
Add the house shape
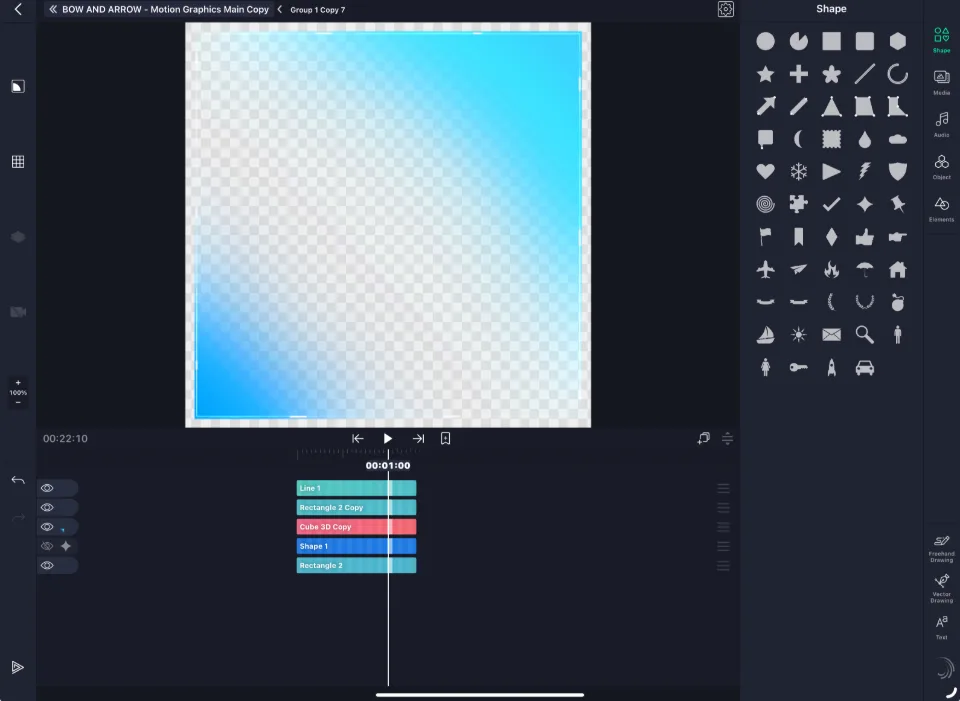click(x=898, y=269)
